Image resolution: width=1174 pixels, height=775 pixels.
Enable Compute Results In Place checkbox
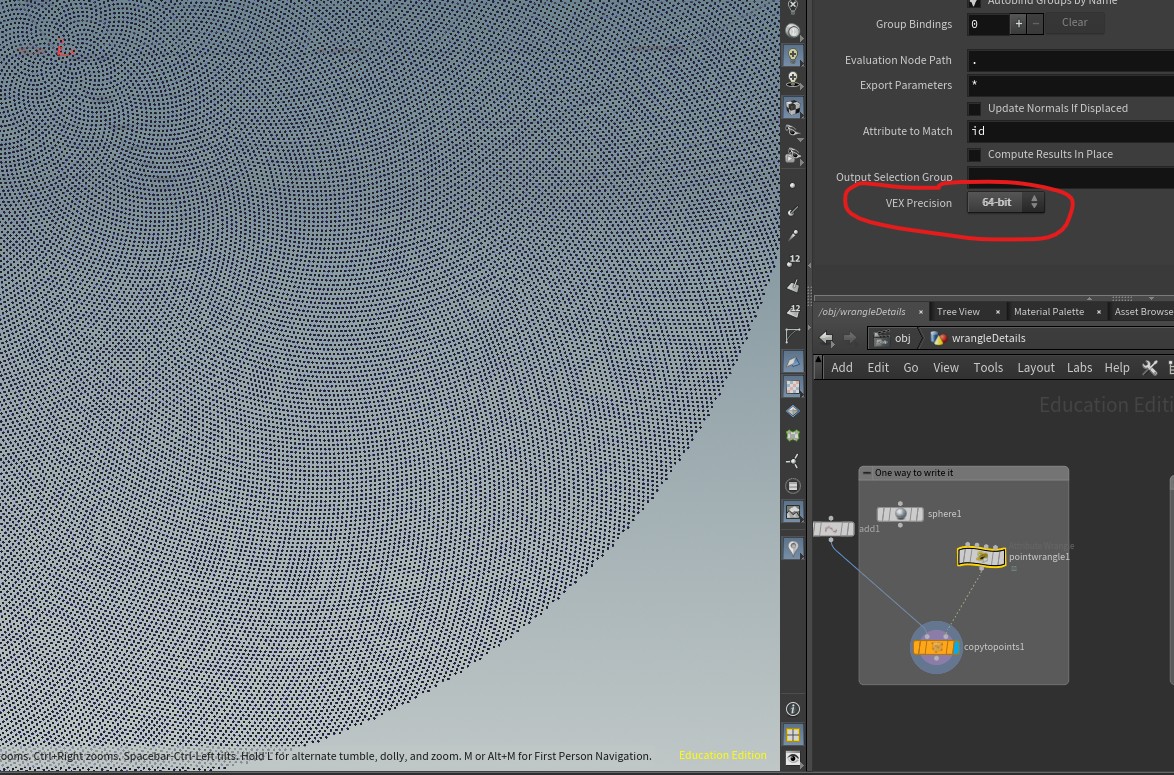click(974, 155)
